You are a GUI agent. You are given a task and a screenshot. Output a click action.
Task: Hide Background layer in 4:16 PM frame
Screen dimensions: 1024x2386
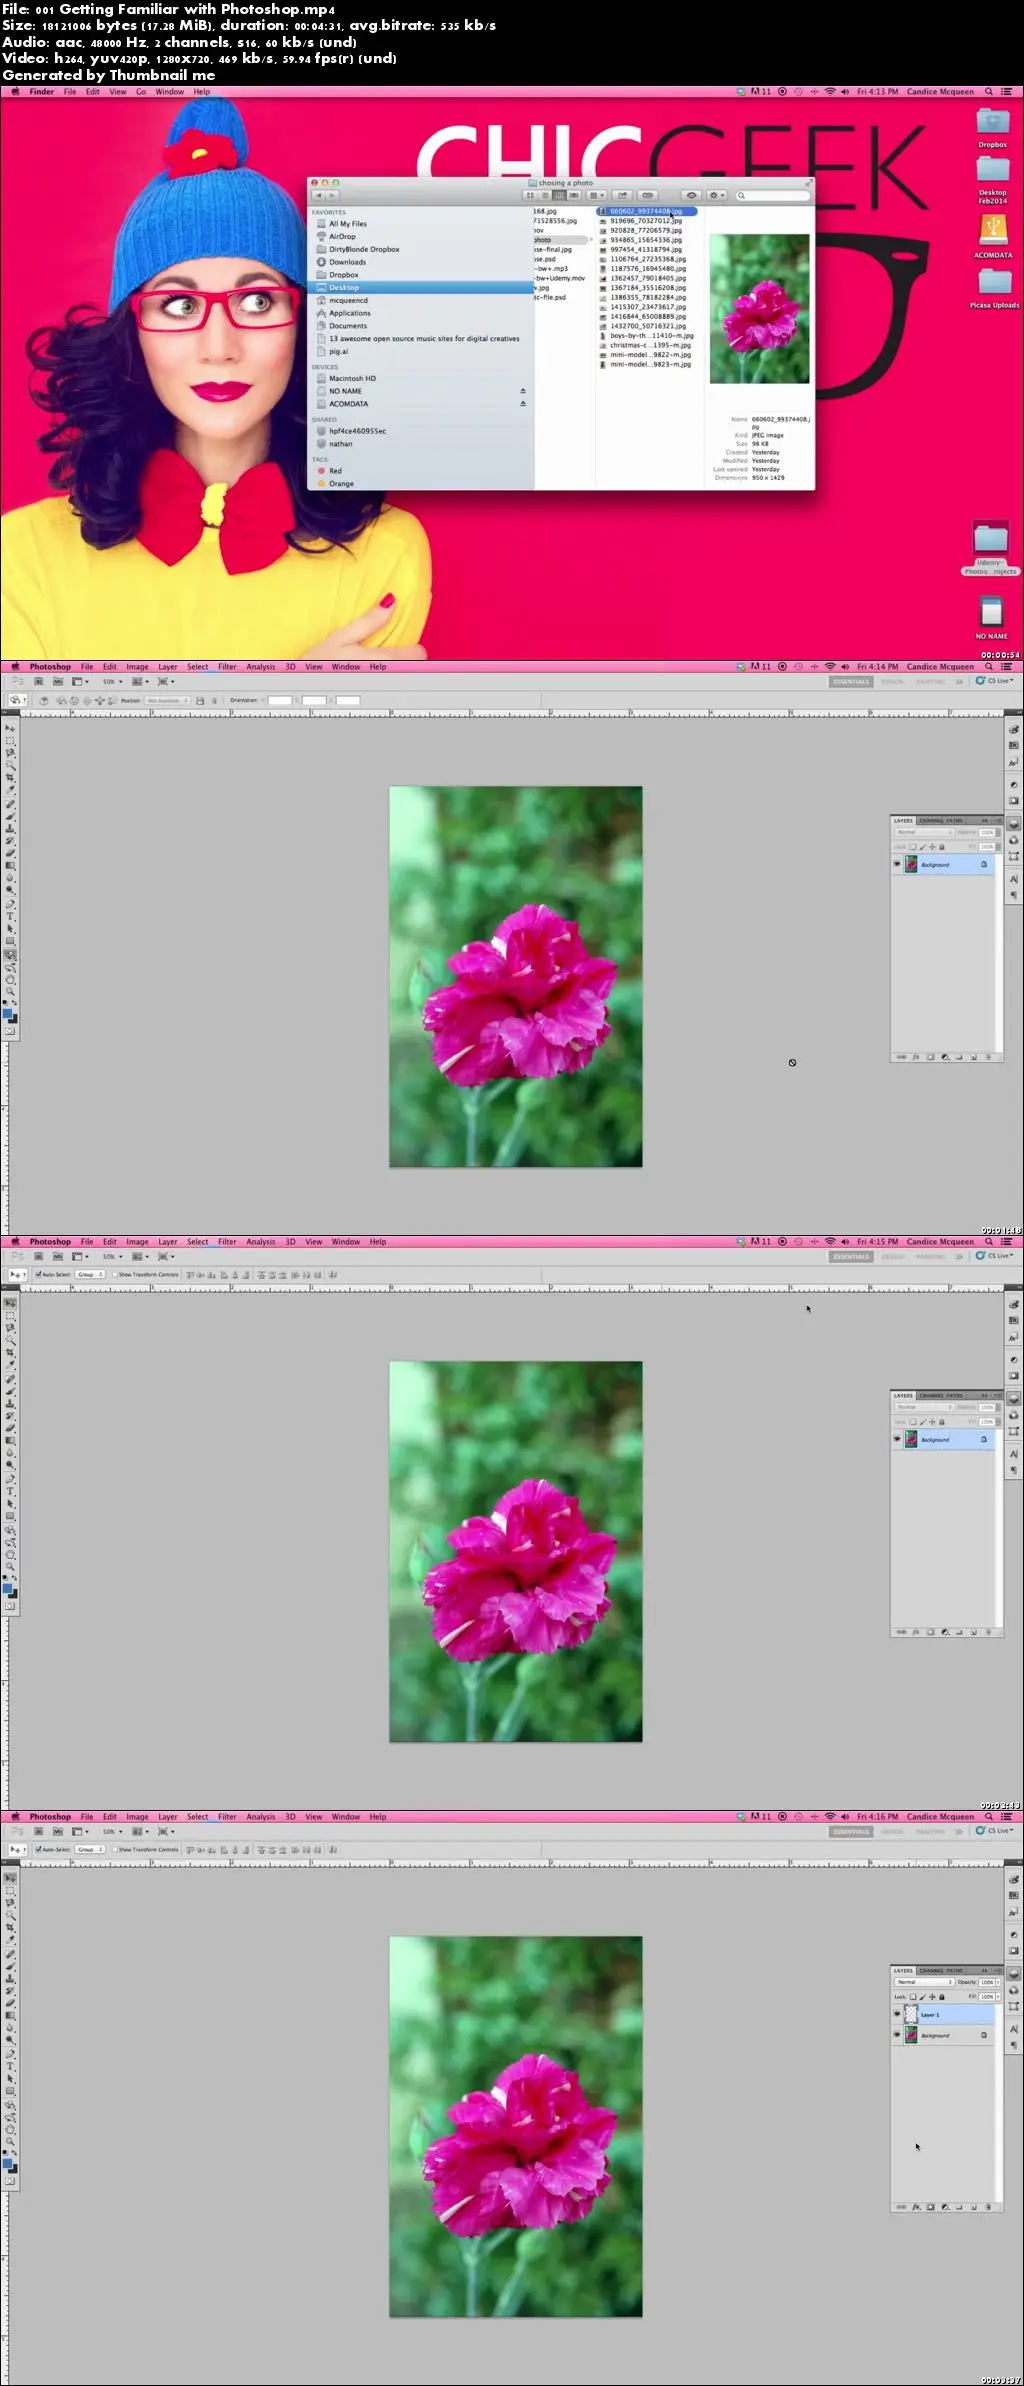click(897, 2034)
